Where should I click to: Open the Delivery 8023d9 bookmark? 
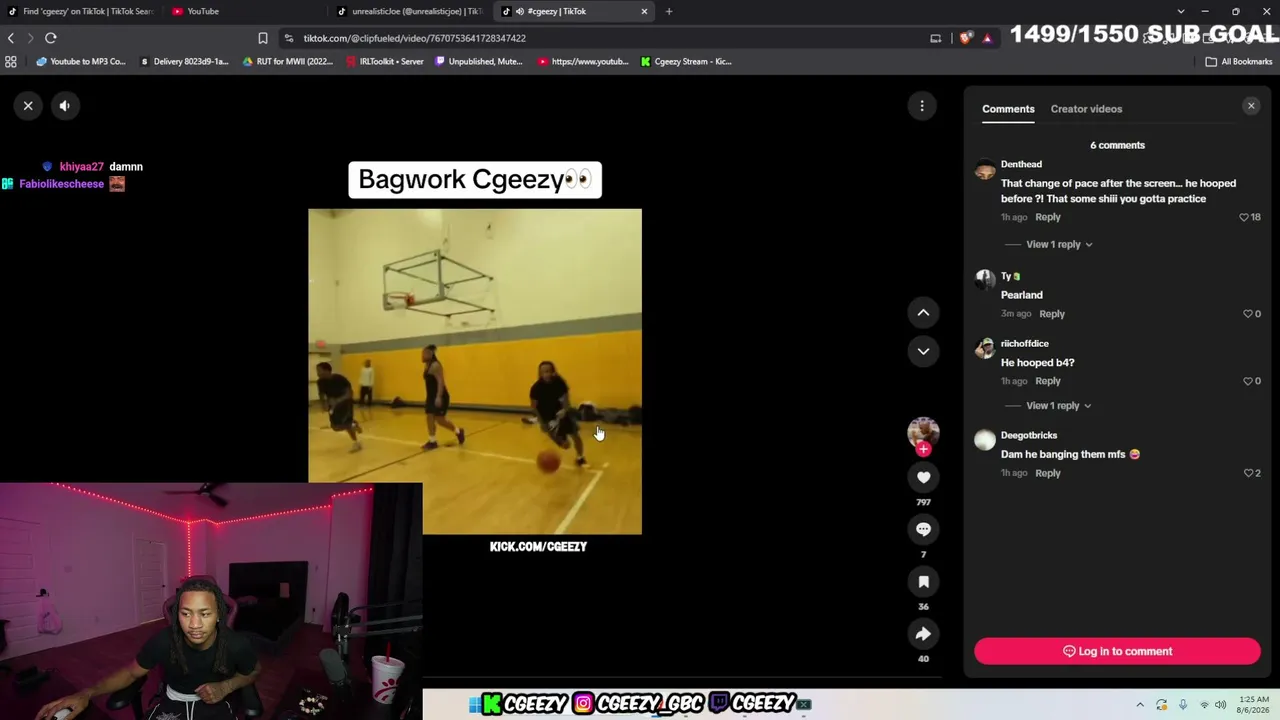click(x=185, y=61)
